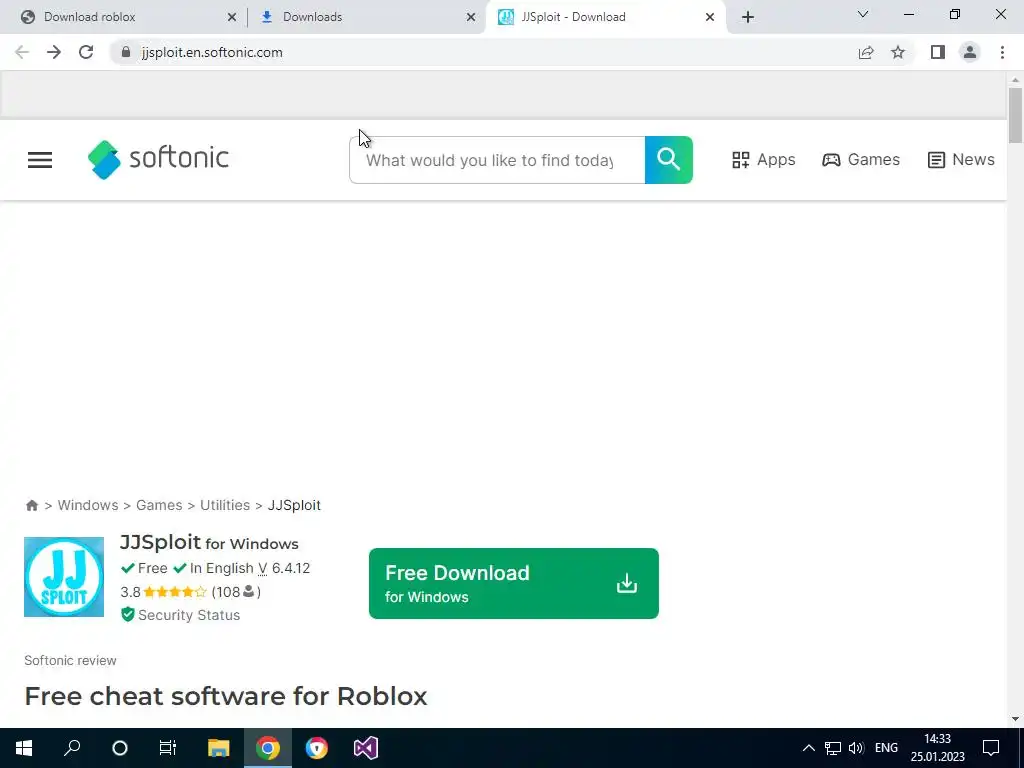Viewport: 1024px width, 768px height.
Task: Open Task View on the taskbar
Action: click(x=168, y=748)
